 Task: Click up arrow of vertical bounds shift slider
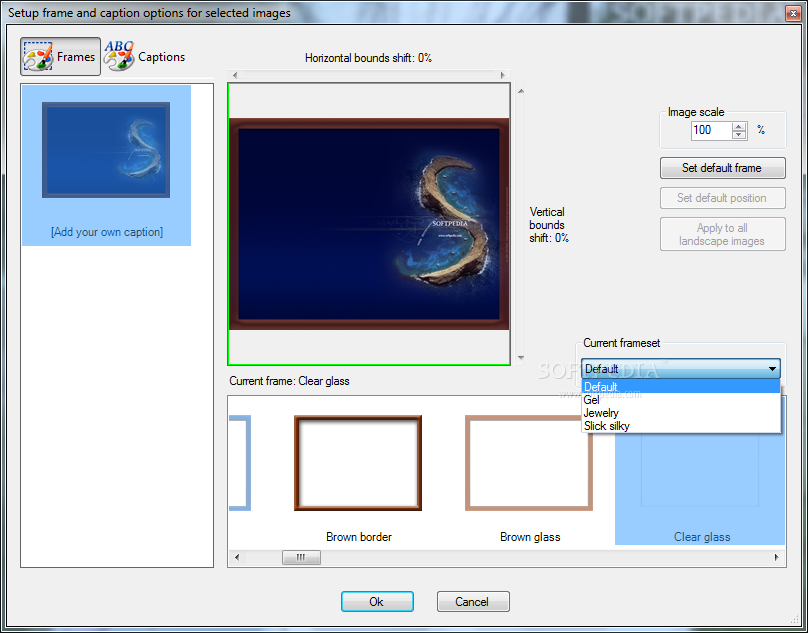tap(521, 91)
